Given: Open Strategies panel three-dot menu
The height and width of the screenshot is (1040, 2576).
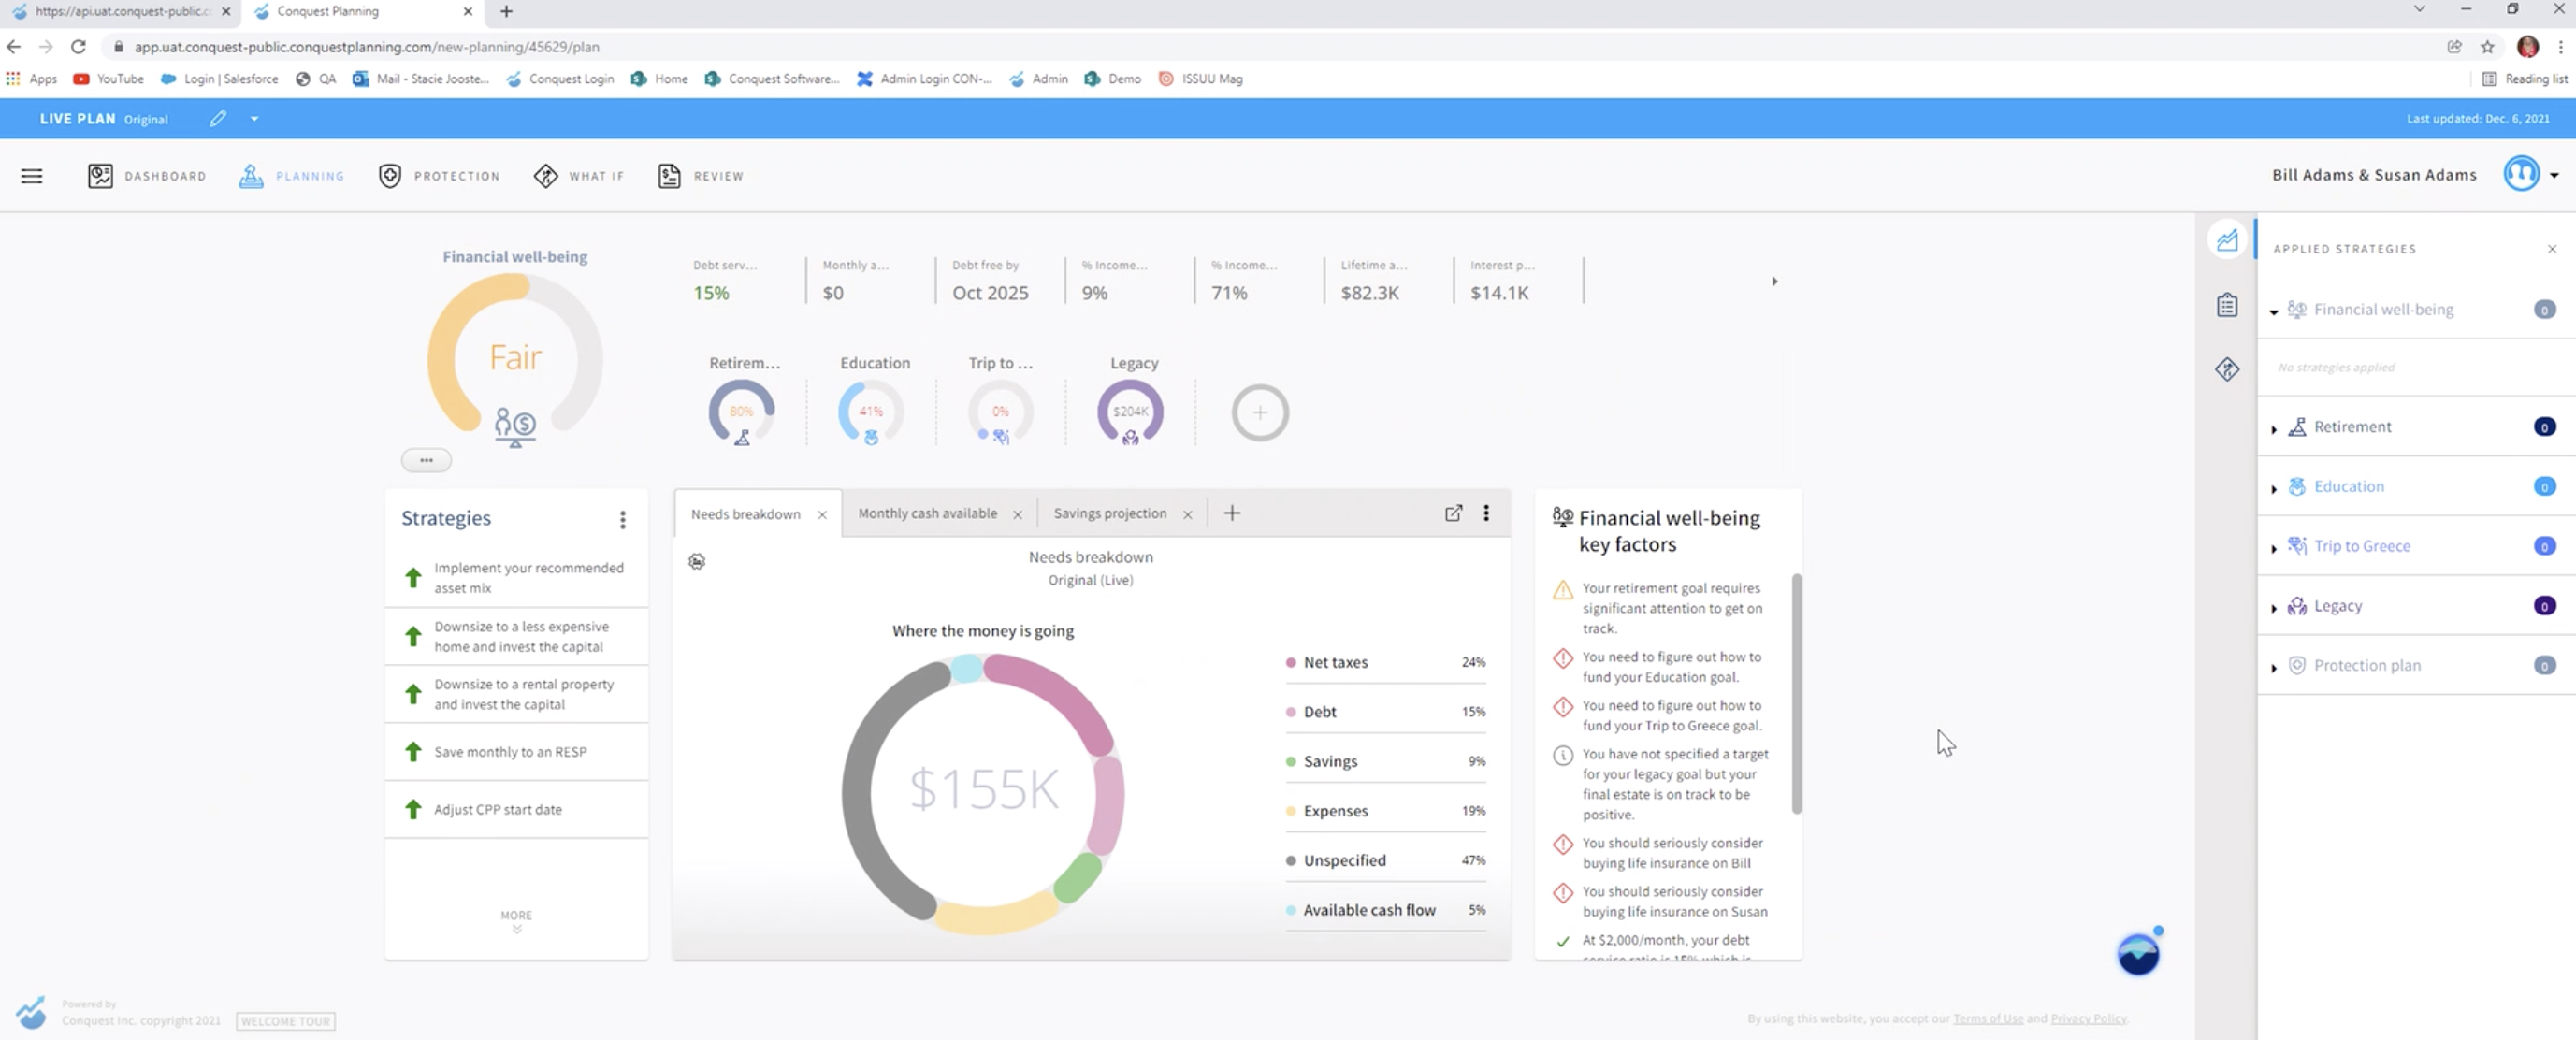Looking at the screenshot, I should (622, 519).
